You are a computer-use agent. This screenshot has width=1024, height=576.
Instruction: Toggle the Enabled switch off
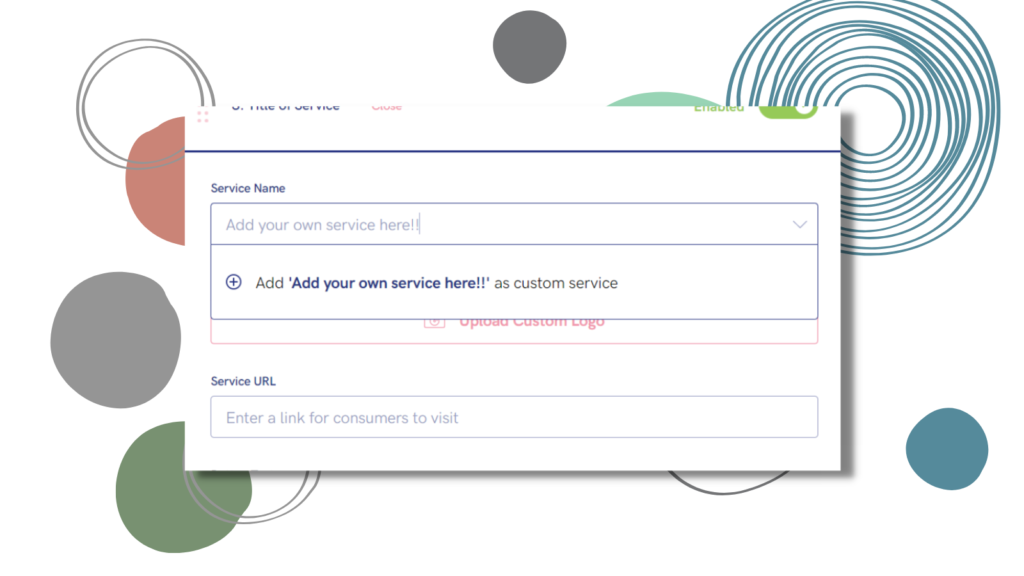coord(788,112)
